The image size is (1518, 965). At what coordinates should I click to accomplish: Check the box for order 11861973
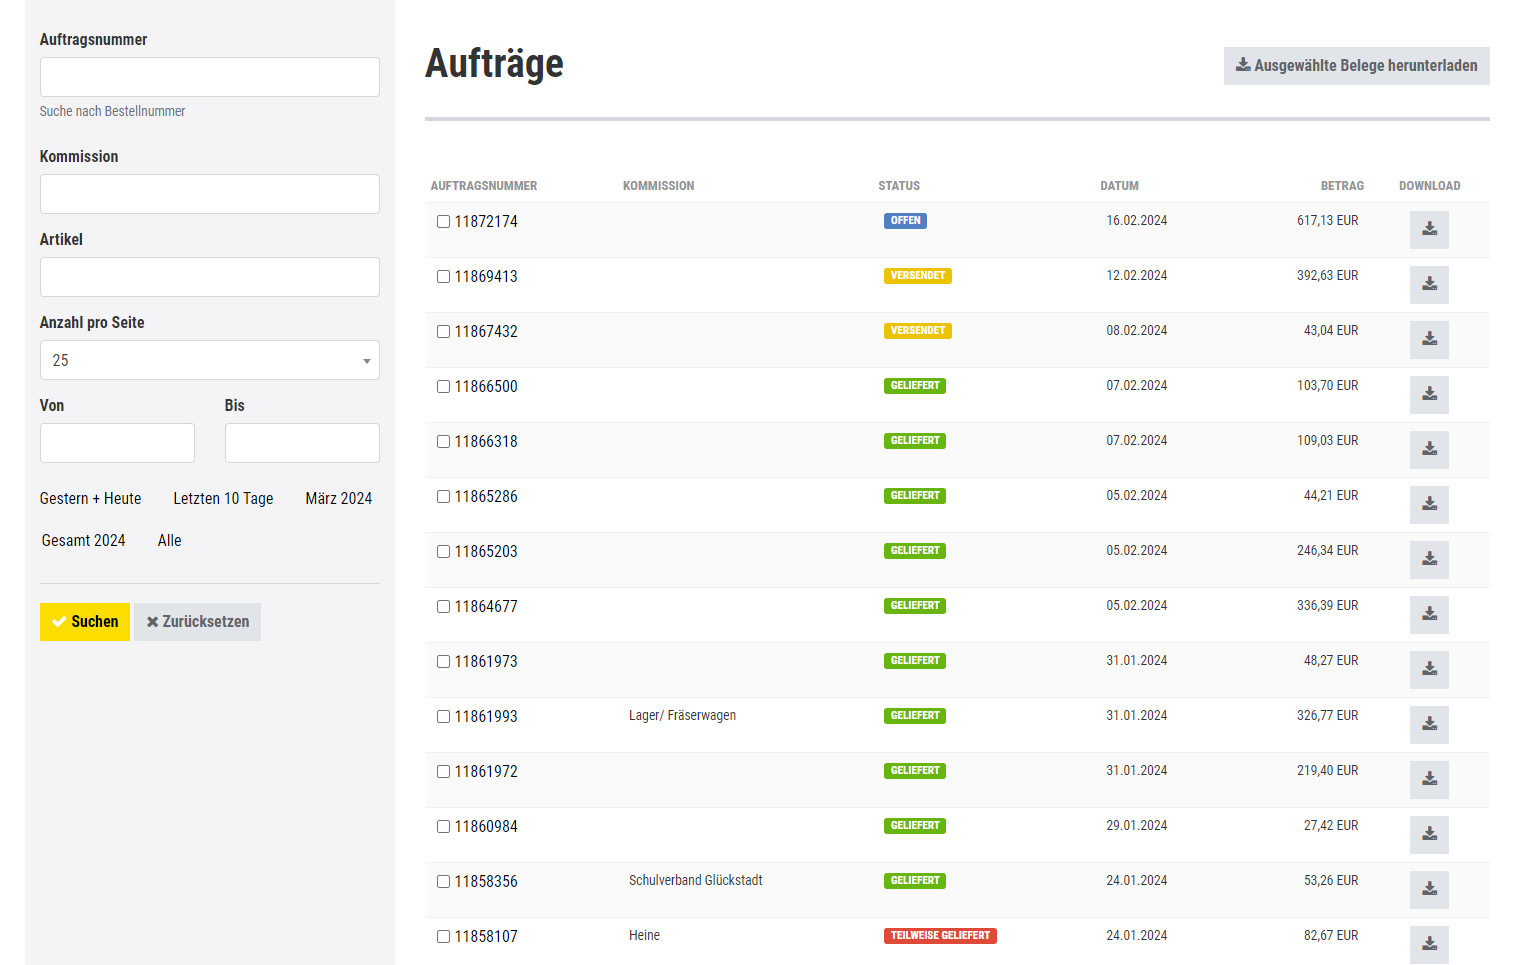[x=443, y=662]
